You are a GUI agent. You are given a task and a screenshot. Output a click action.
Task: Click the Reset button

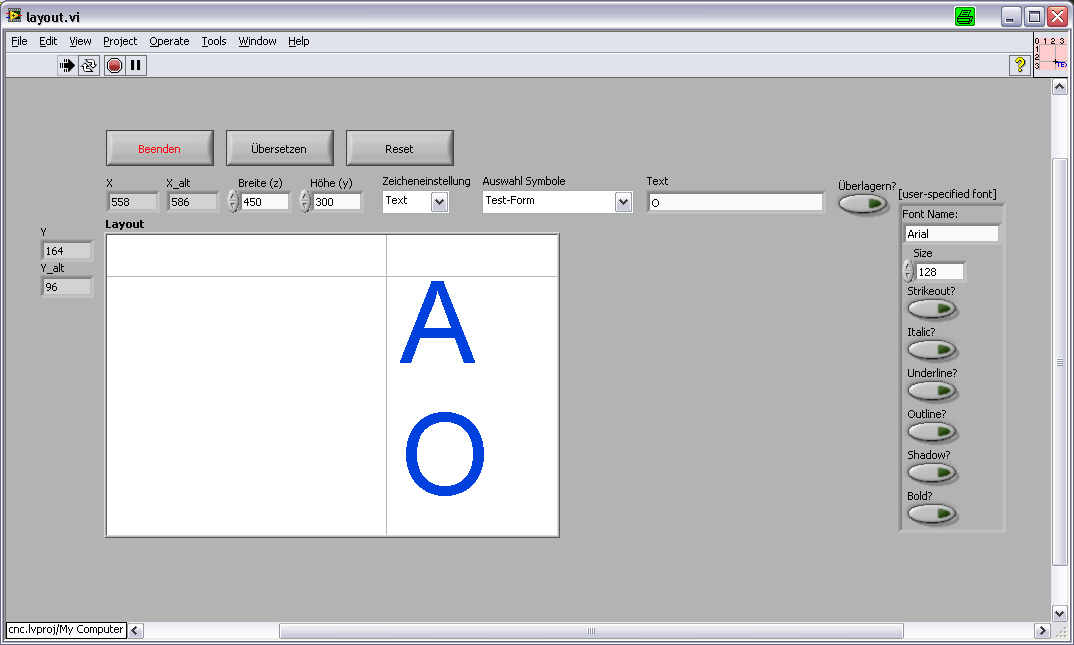coord(399,149)
